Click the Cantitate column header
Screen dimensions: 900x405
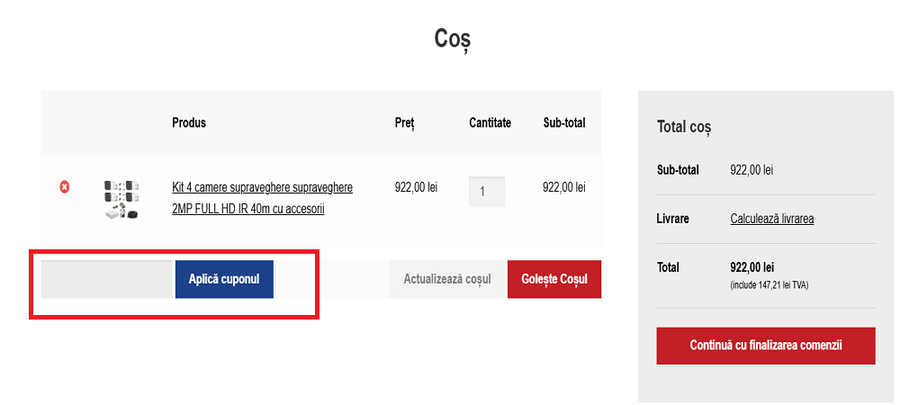tap(490, 123)
